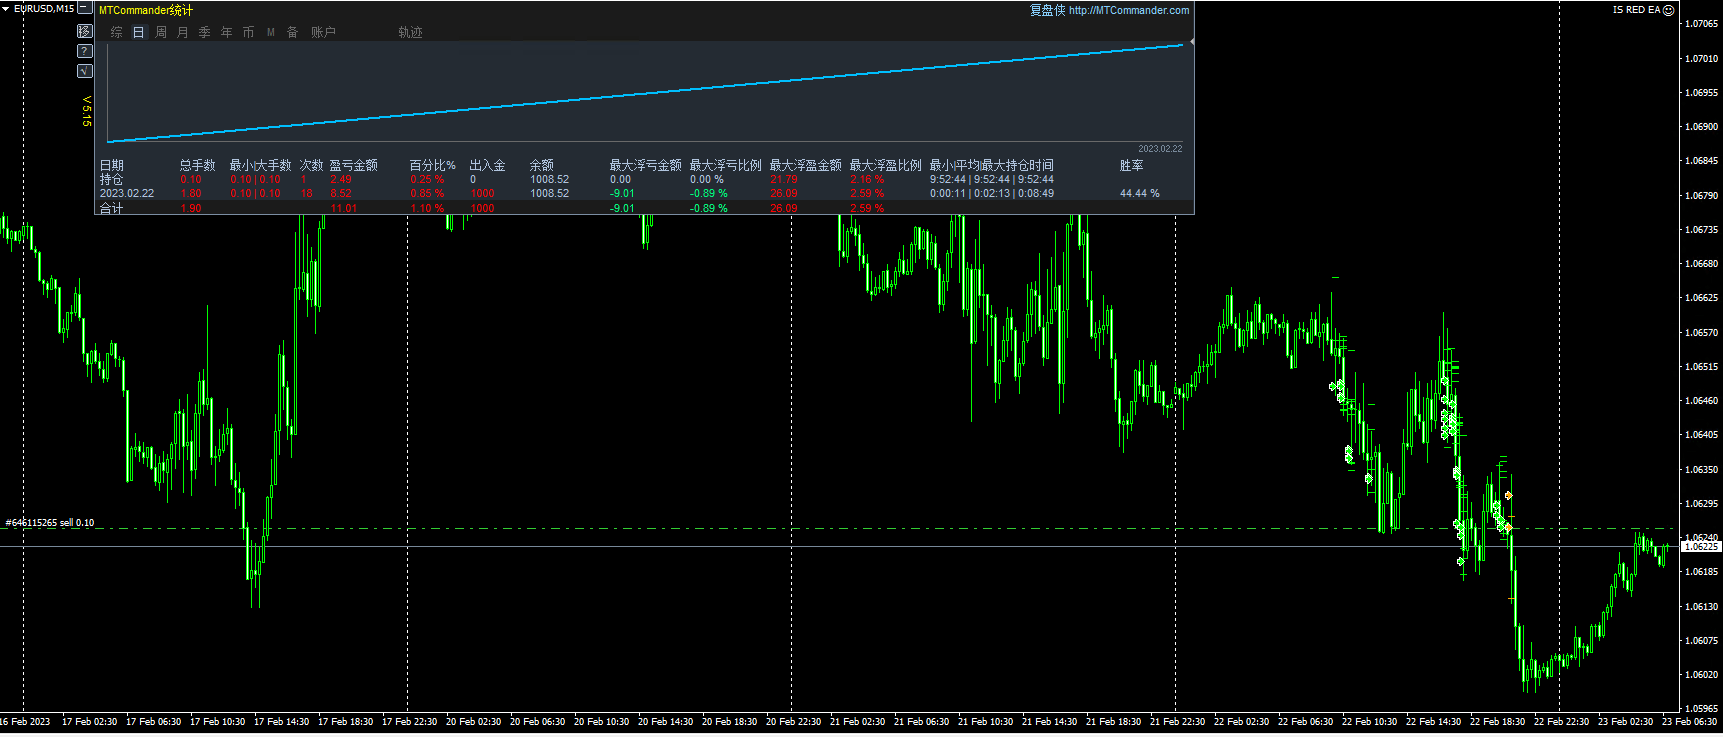Image resolution: width=1723 pixels, height=737 pixels.
Task: Click the 44.44 % win rate value
Action: point(1140,193)
